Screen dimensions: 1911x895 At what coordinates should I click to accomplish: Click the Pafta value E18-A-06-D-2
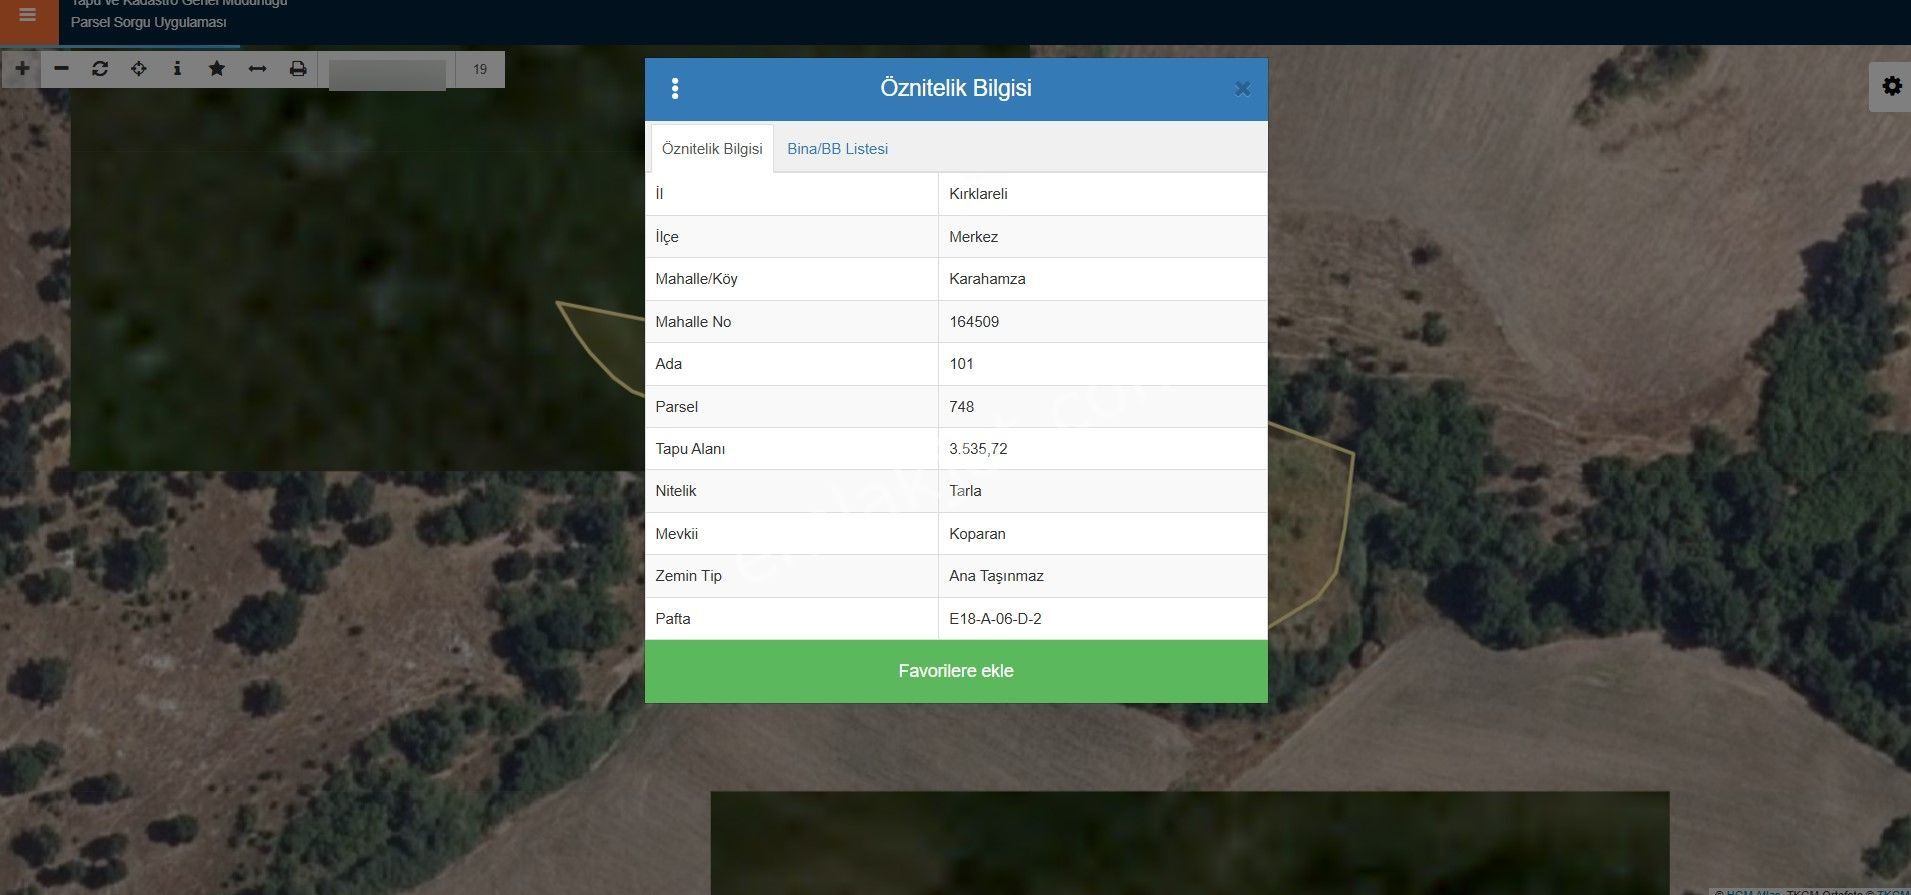coord(995,619)
